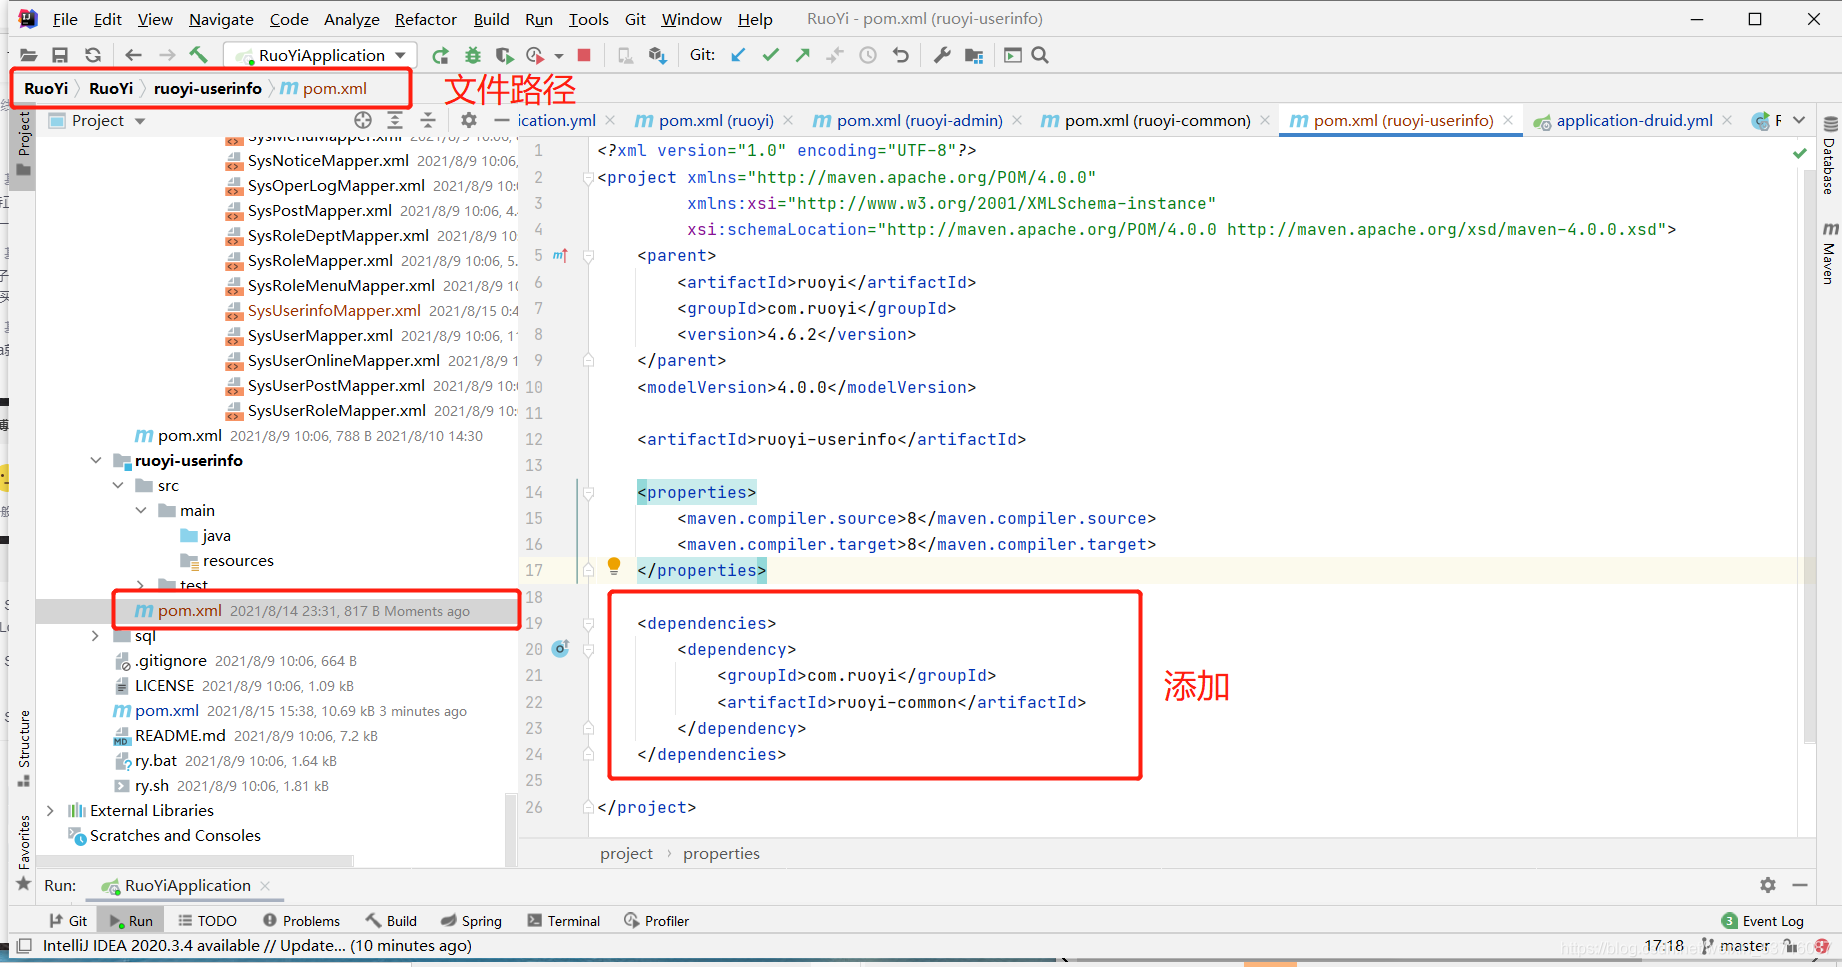Hide the Project panel with minus icon
The width and height of the screenshot is (1842, 967).
pos(501,120)
